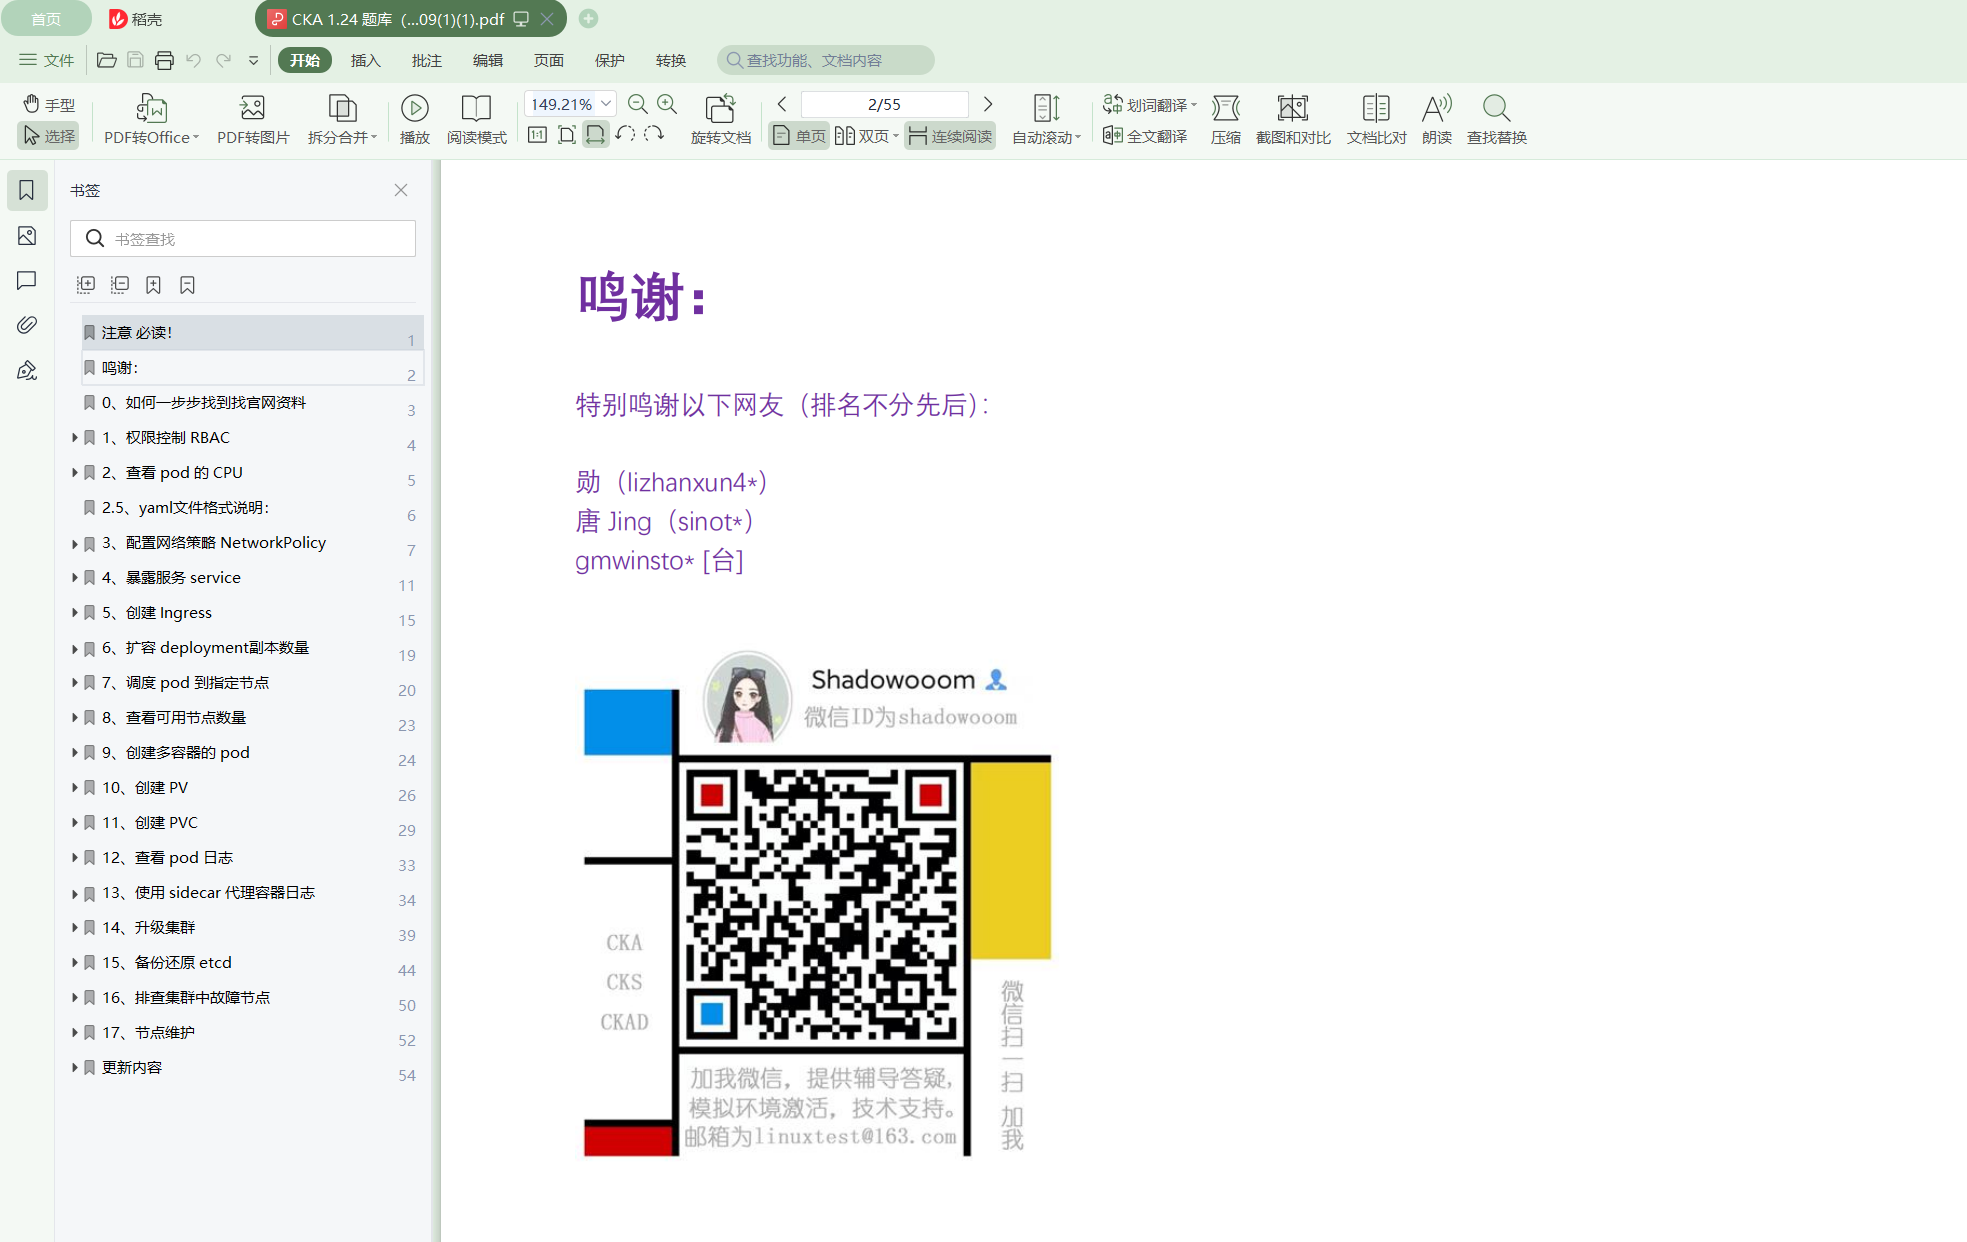This screenshot has height=1242, width=1967.
Task: Compress the PDF file
Action: coord(1225,119)
